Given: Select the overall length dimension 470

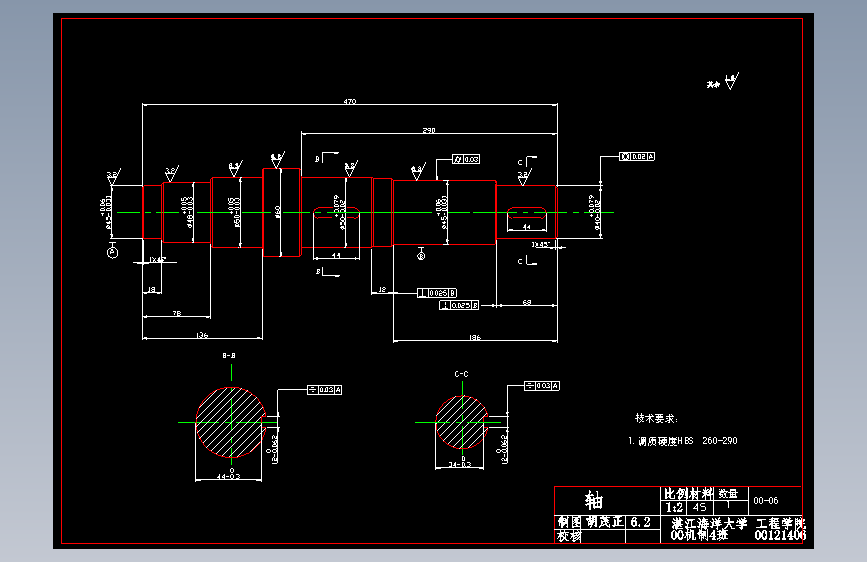Looking at the screenshot, I should [349, 101].
